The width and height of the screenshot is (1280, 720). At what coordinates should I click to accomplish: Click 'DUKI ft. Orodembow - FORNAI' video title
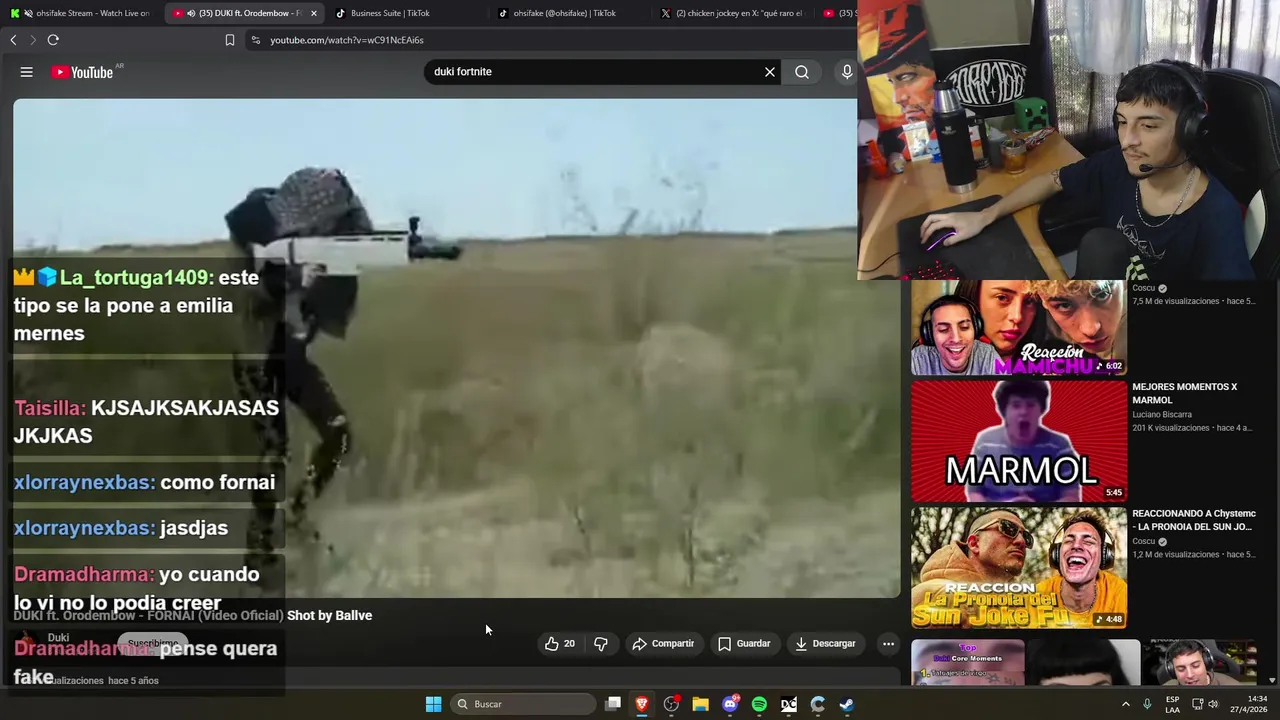click(148, 615)
